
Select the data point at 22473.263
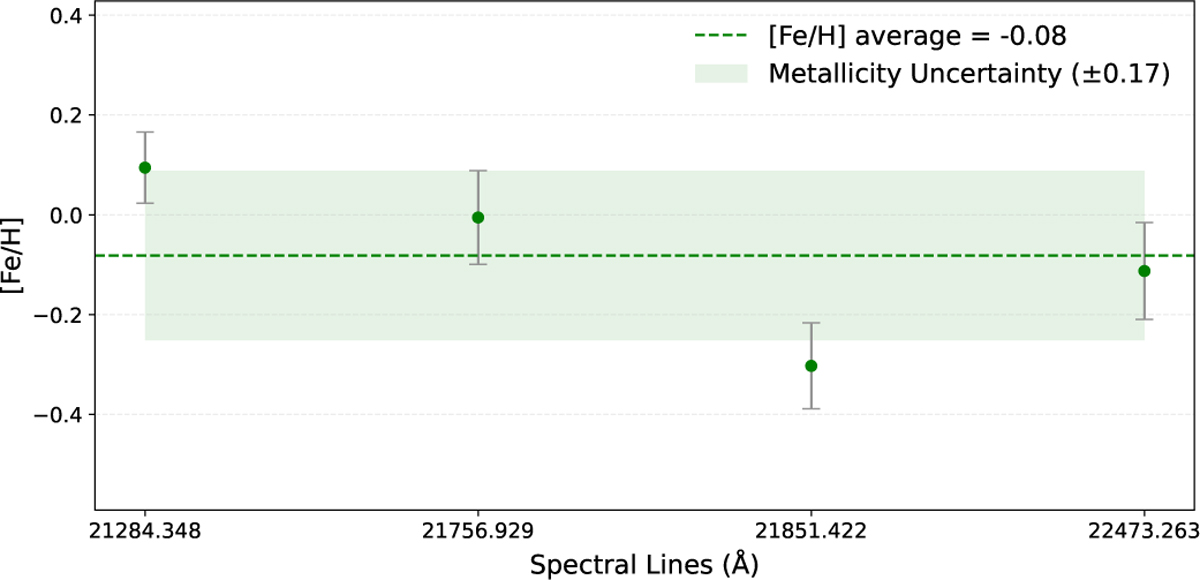(x=1144, y=271)
